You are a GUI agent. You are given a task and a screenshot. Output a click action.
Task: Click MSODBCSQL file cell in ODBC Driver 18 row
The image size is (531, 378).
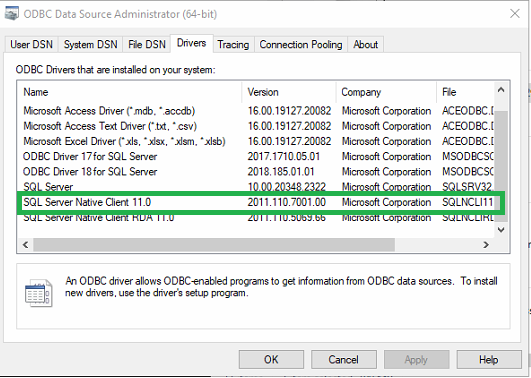(468, 172)
